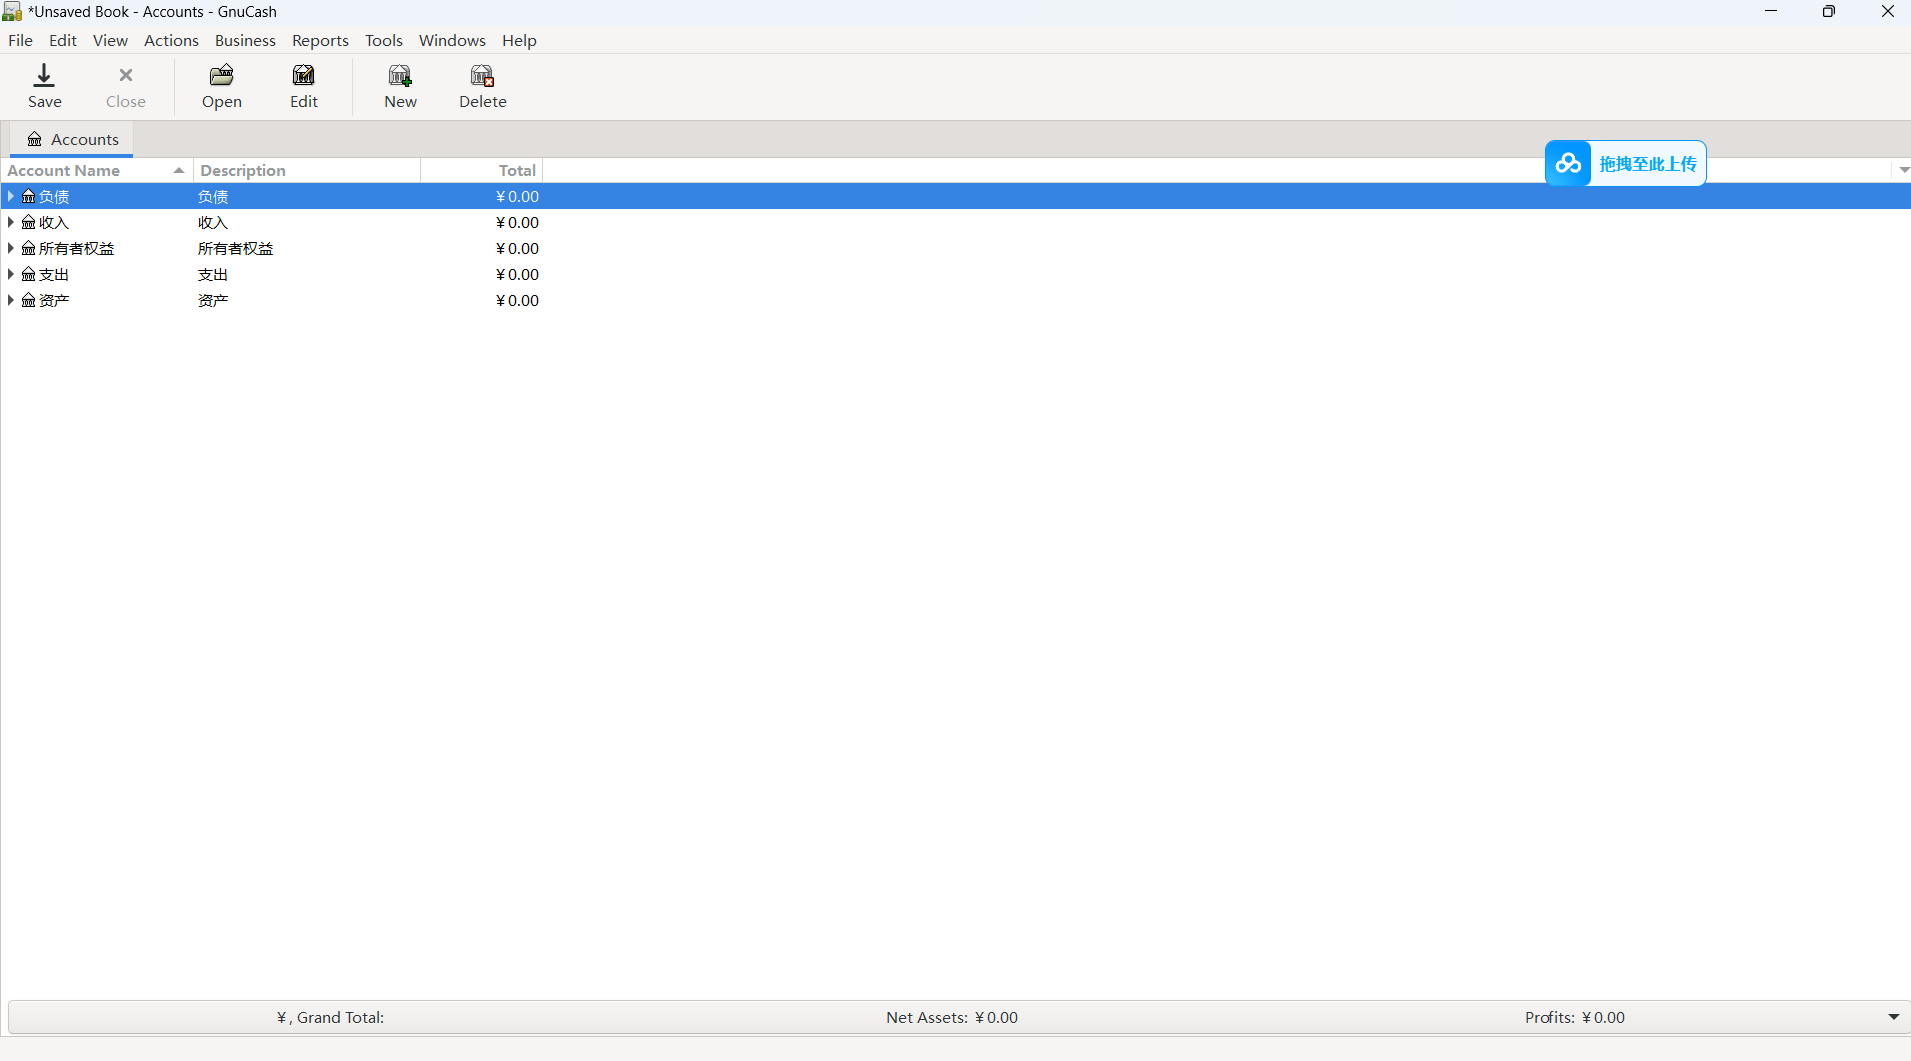
Task: Click the bank icon beside 资产 account
Action: [x=29, y=301]
